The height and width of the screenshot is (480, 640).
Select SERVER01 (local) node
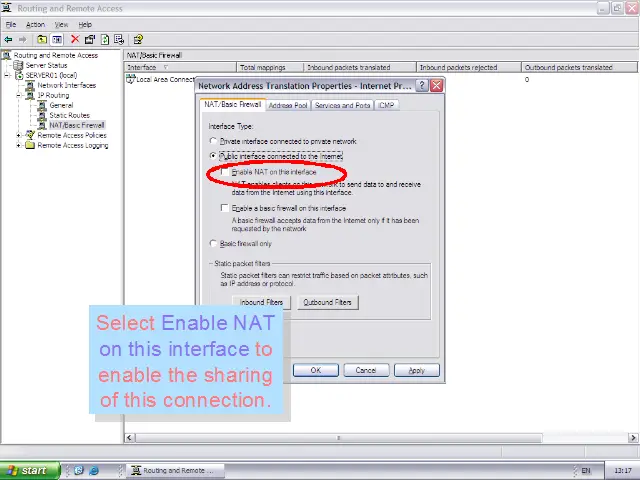click(x=51, y=75)
